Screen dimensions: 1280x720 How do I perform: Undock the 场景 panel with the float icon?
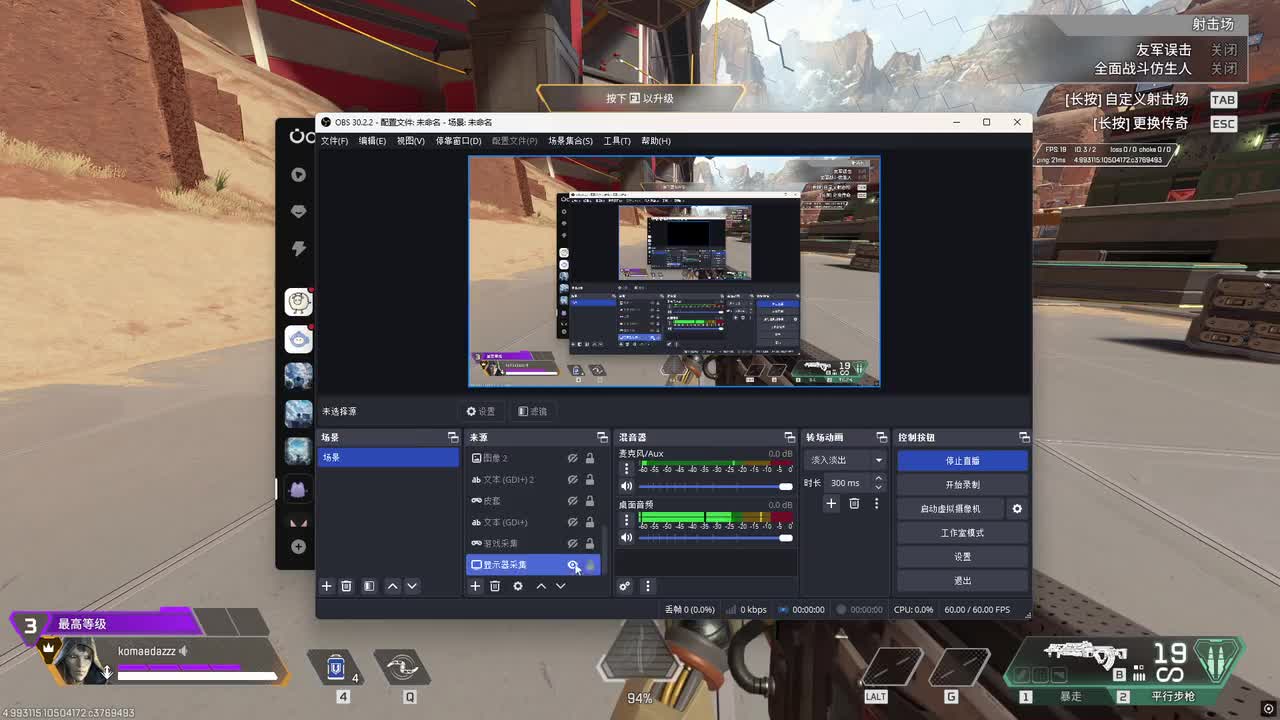click(x=453, y=438)
